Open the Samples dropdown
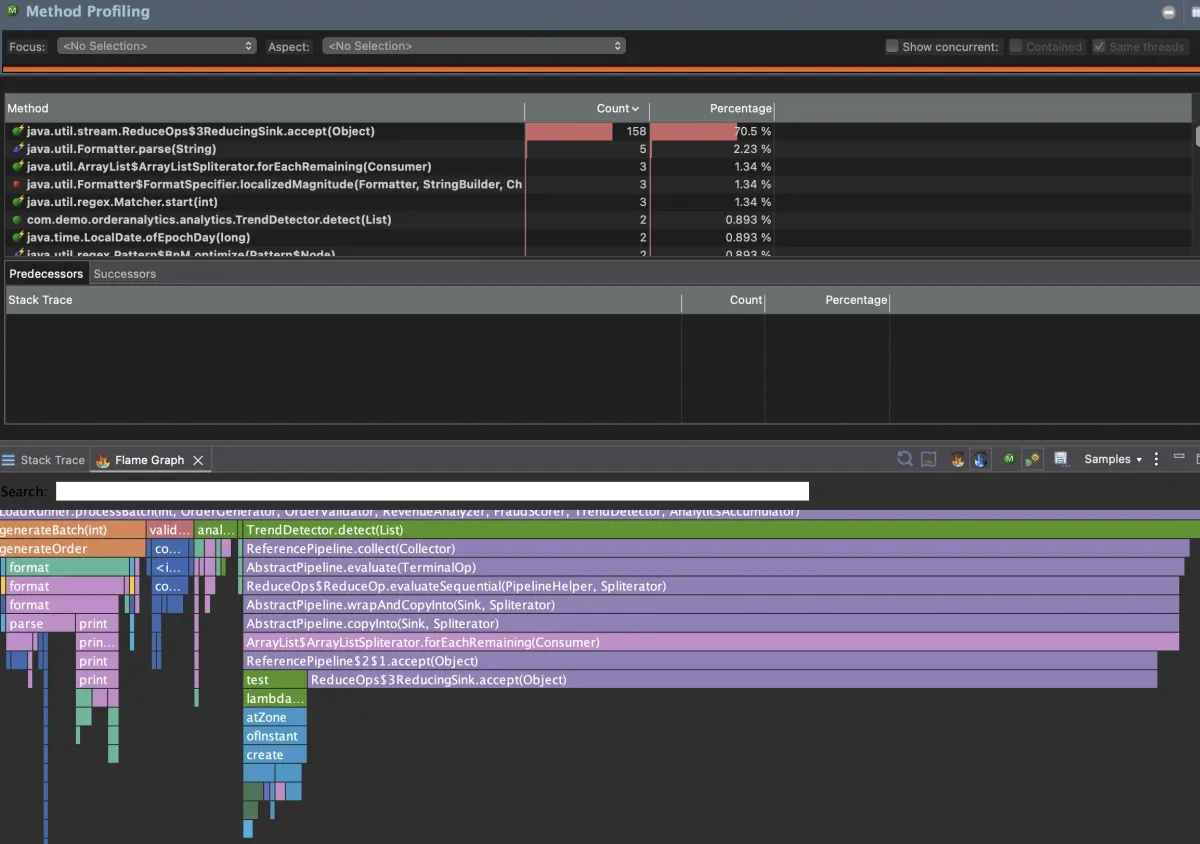This screenshot has height=844, width=1200. click(x=1110, y=459)
